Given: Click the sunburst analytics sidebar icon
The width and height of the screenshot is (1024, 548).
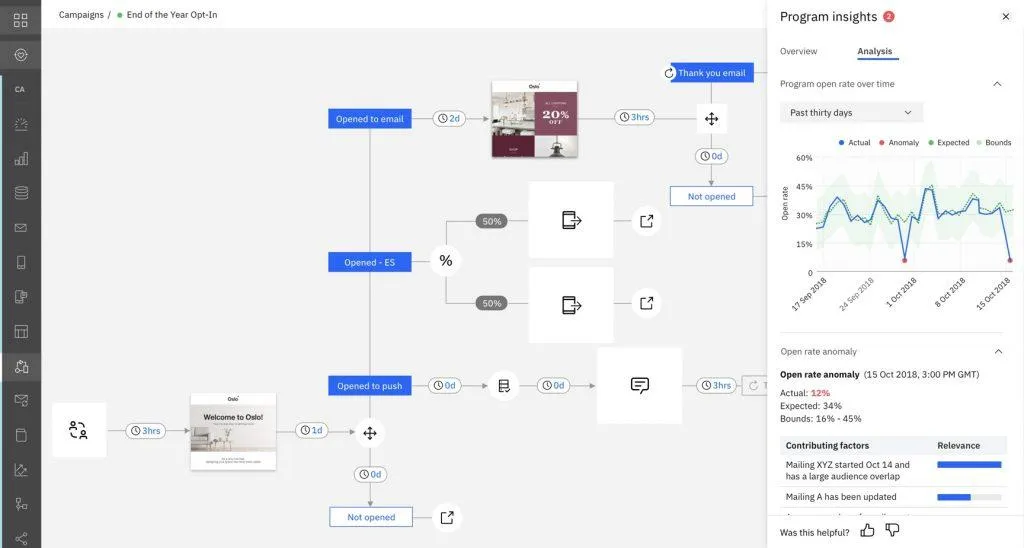Looking at the screenshot, I should coord(21,124).
